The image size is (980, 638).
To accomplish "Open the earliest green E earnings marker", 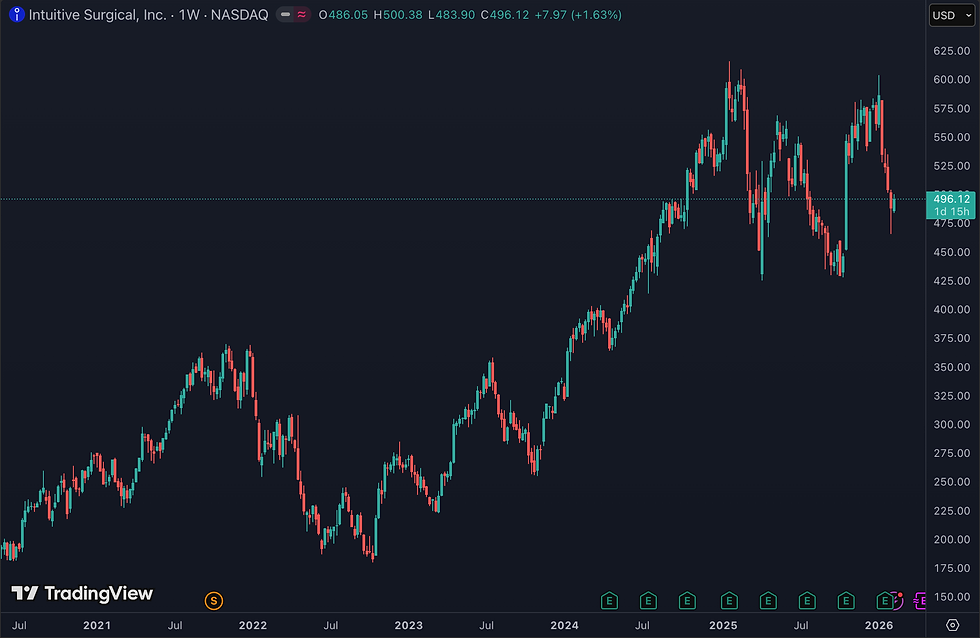I will tap(609, 601).
